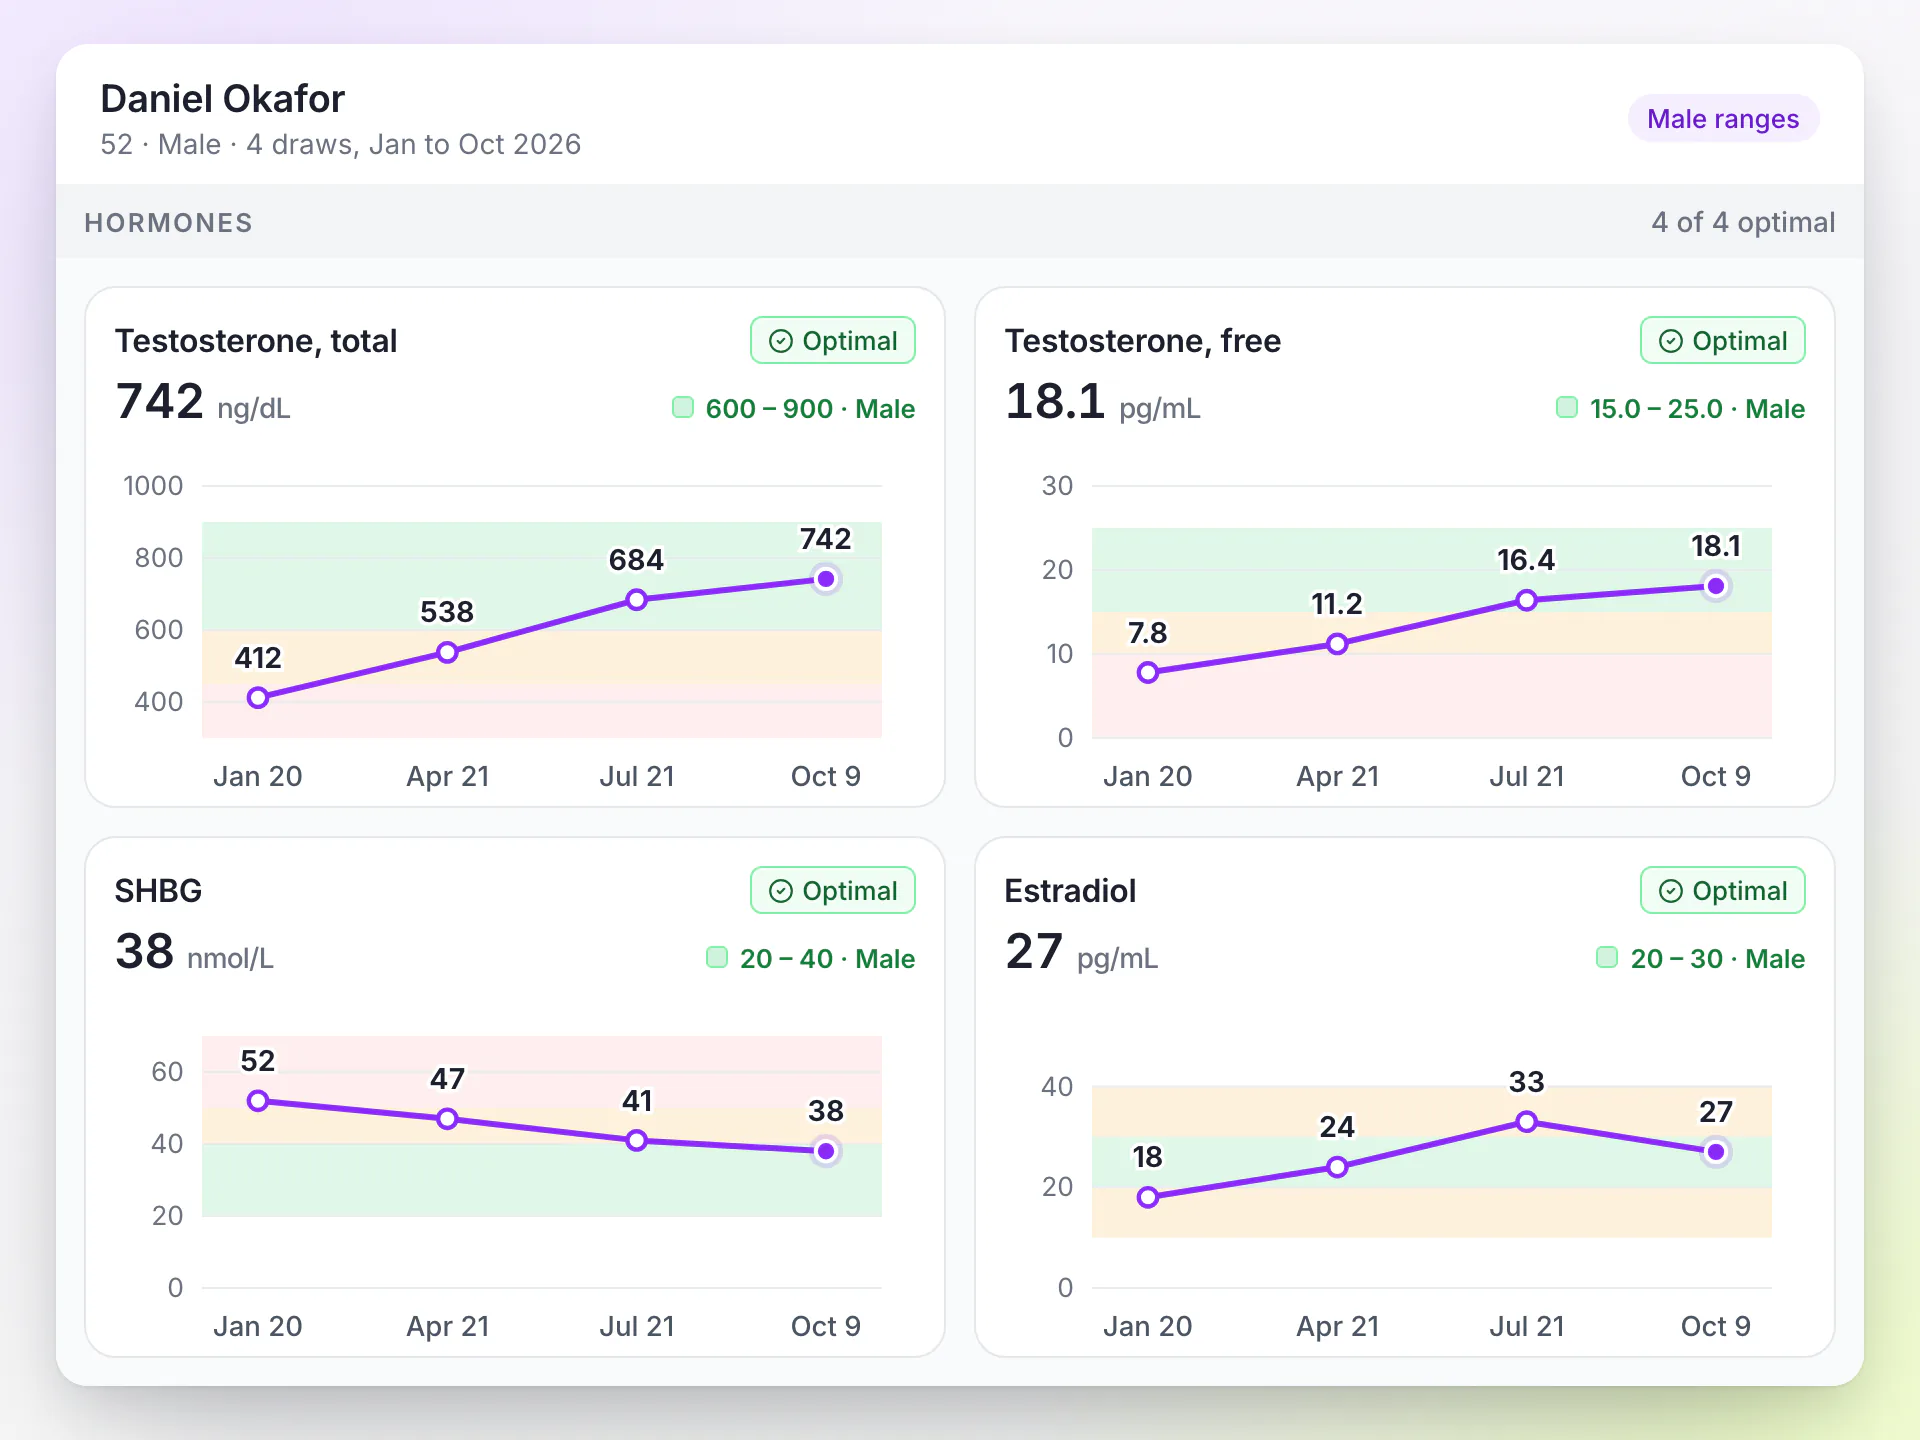Click the '600 – 900 · Male' range text
Image resolution: width=1920 pixels, height=1440 pixels.
810,408
